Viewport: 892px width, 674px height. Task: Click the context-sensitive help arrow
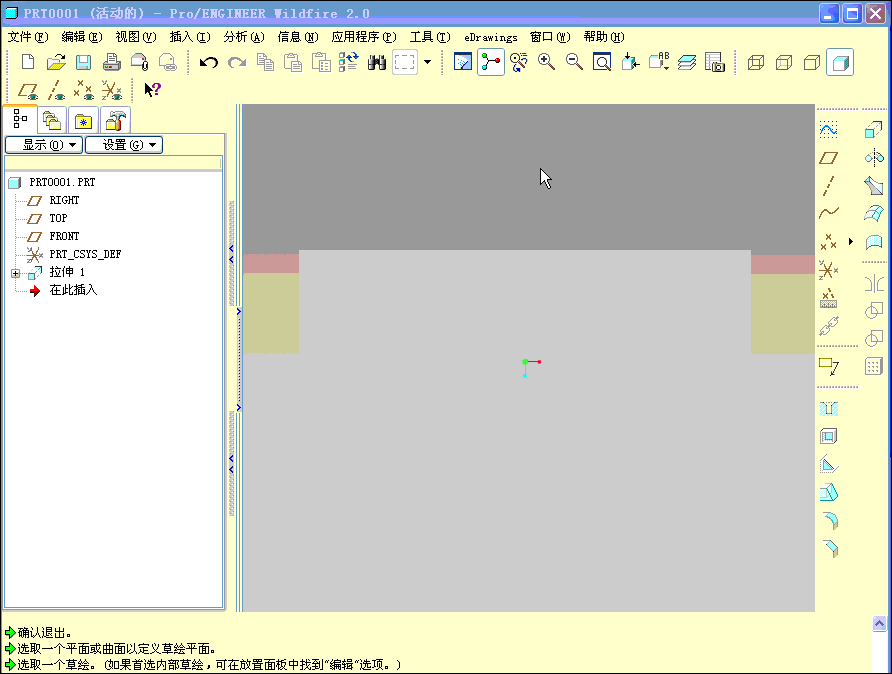(152, 90)
